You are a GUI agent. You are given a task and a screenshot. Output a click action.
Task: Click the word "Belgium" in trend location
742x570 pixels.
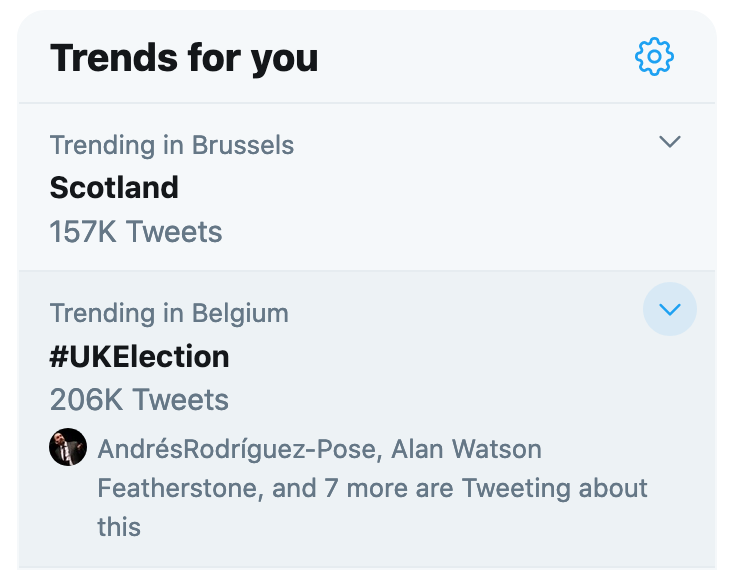point(238,313)
